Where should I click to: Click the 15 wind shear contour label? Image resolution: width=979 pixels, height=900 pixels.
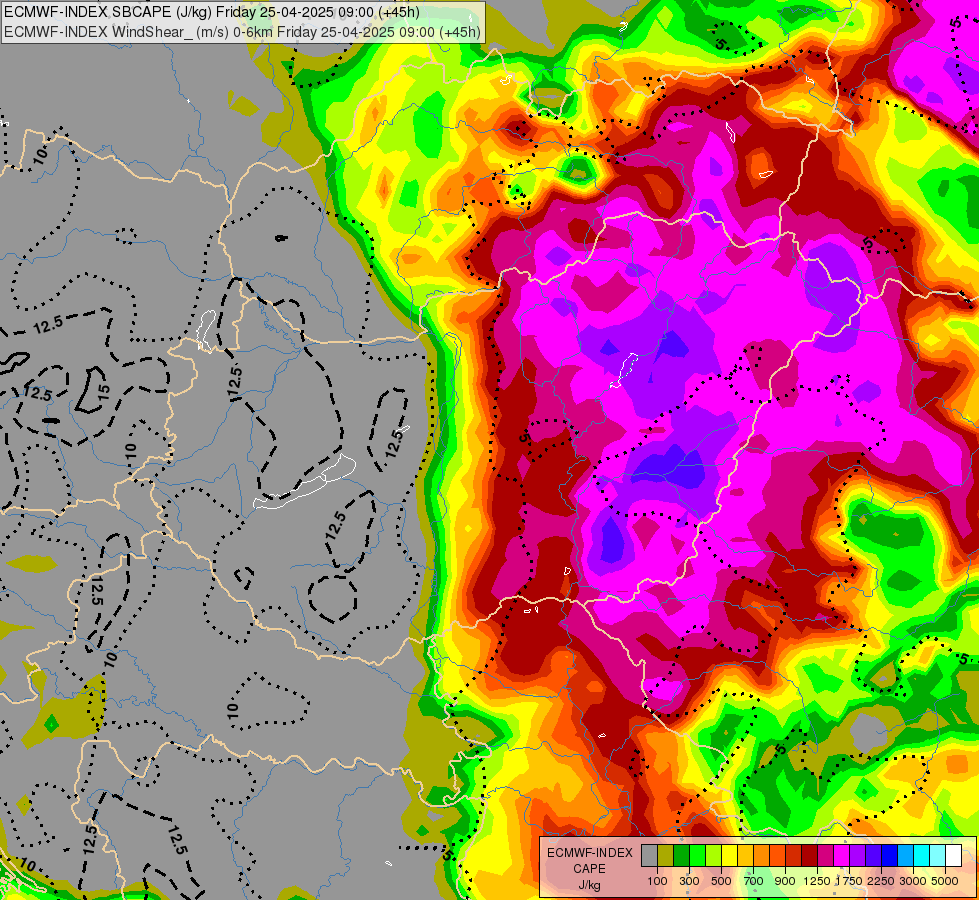click(104, 392)
